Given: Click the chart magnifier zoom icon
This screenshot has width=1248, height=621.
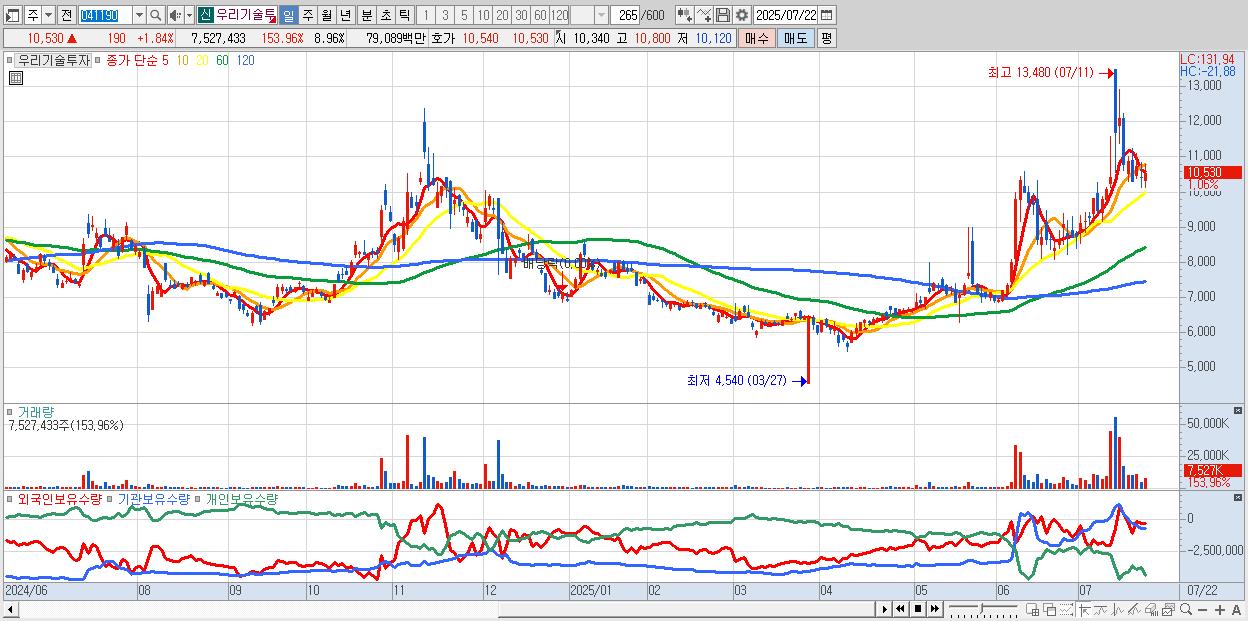Looking at the screenshot, I should [1186, 609].
